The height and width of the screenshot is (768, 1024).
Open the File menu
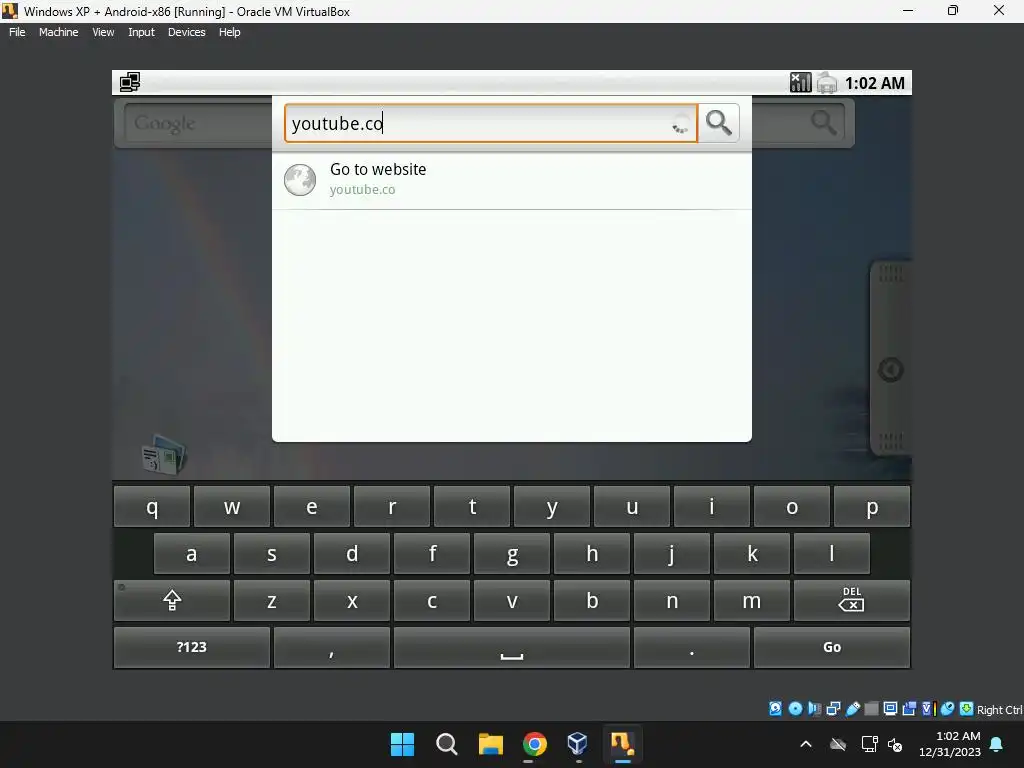pyautogui.click(x=17, y=32)
